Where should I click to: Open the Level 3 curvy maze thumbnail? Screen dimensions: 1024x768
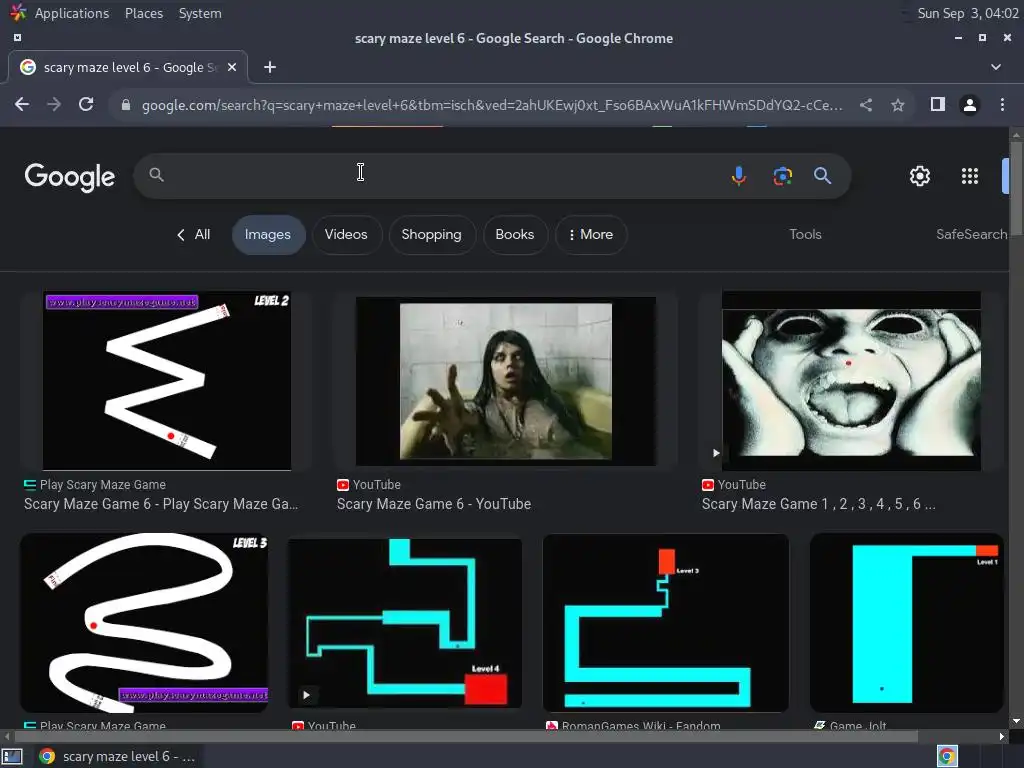[144, 622]
